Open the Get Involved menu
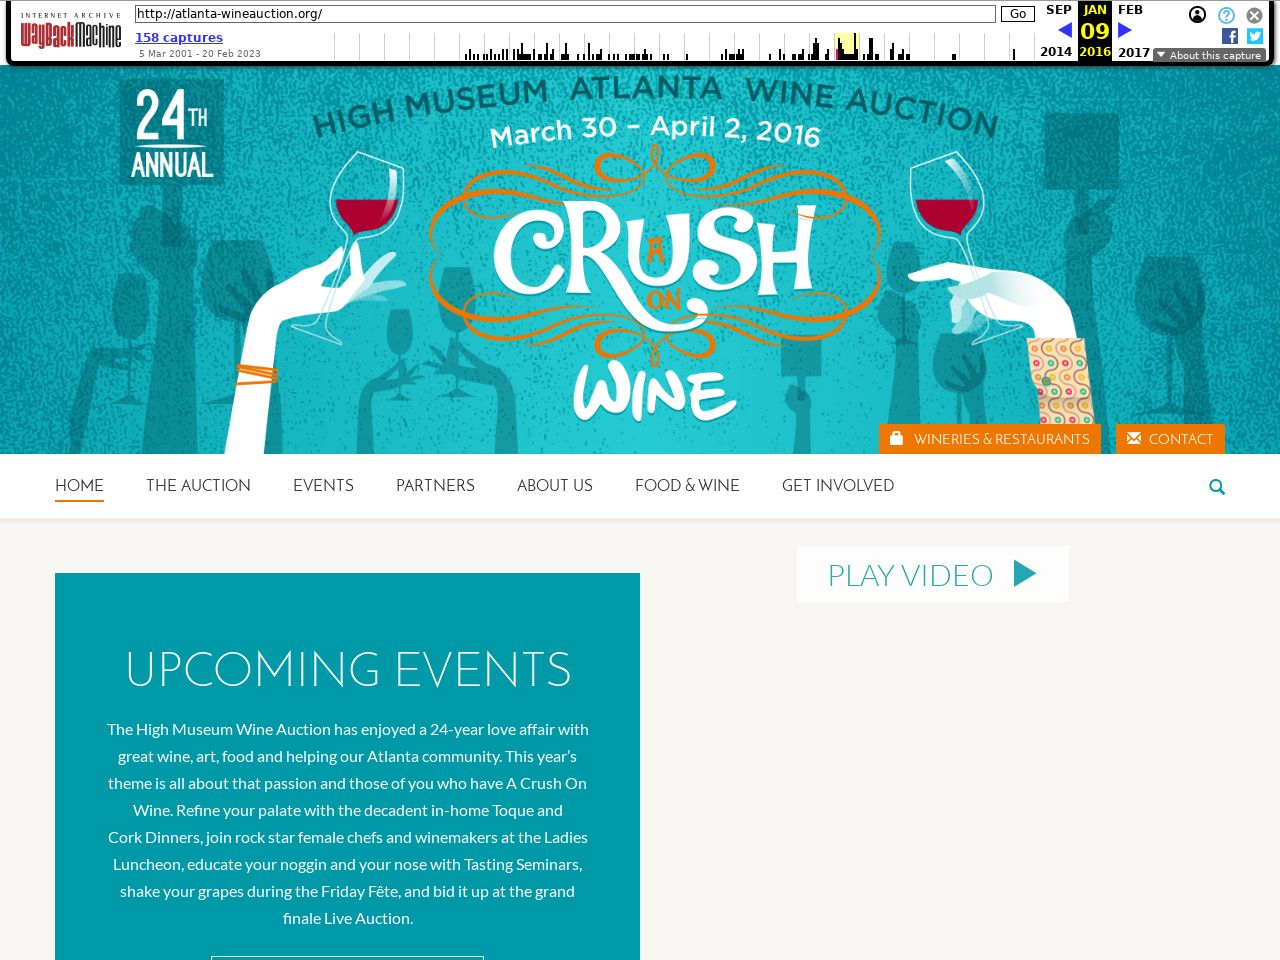 838,485
